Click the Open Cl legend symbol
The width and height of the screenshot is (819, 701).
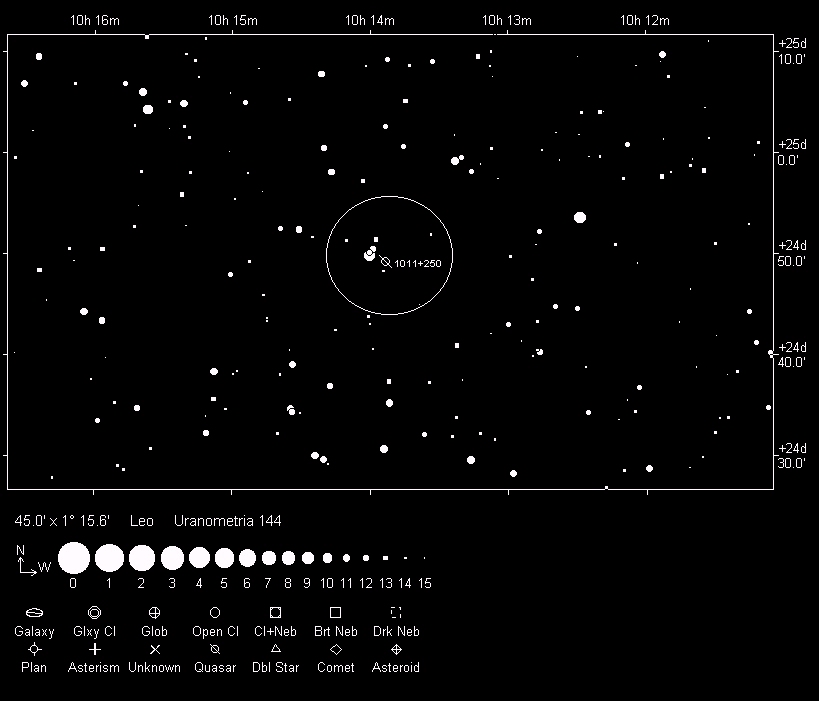click(x=215, y=612)
